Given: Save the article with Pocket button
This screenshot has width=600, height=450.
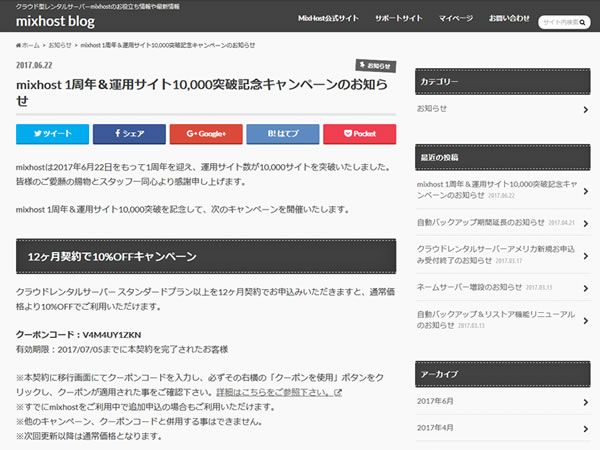Looking at the screenshot, I should [360, 134].
